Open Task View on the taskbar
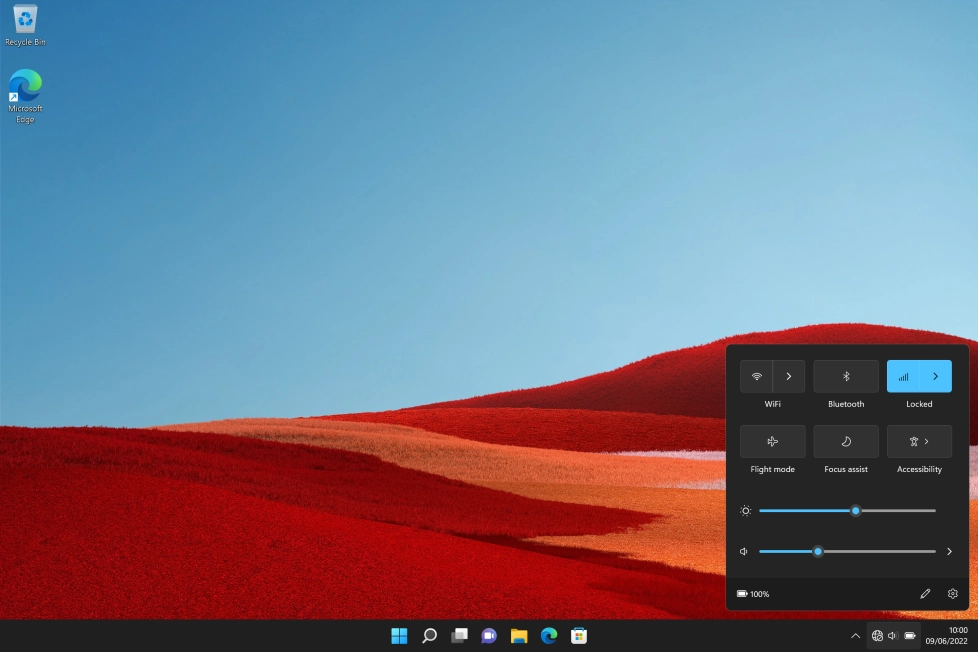 (459, 636)
